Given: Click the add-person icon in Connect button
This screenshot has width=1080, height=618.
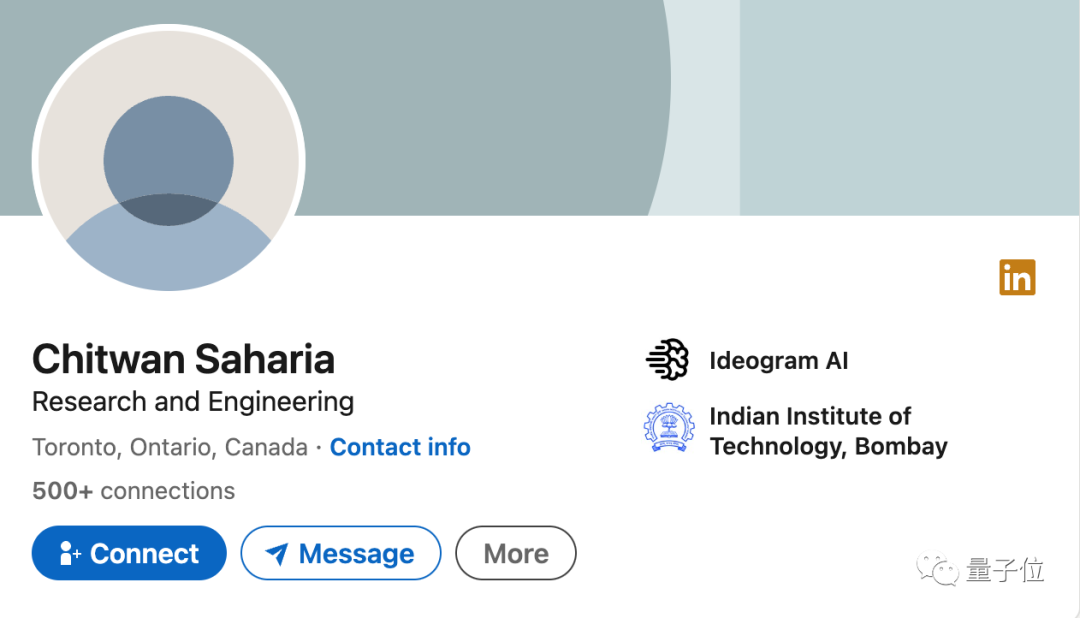Looking at the screenshot, I should tap(70, 553).
